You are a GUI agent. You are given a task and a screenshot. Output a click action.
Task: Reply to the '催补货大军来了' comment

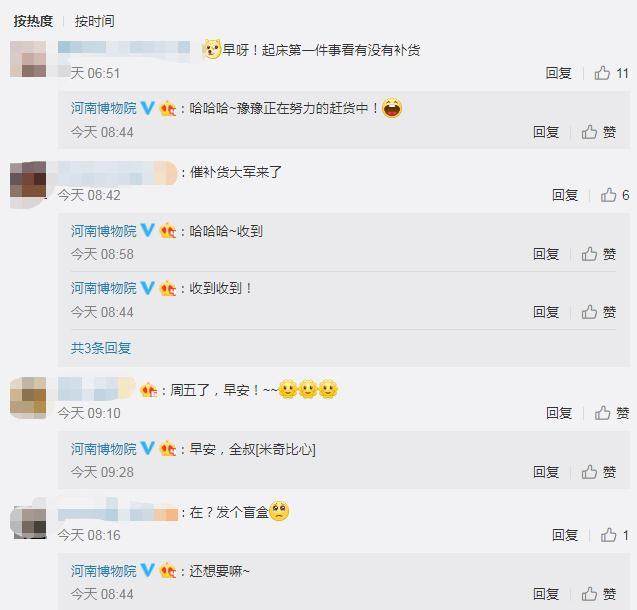tap(565, 195)
